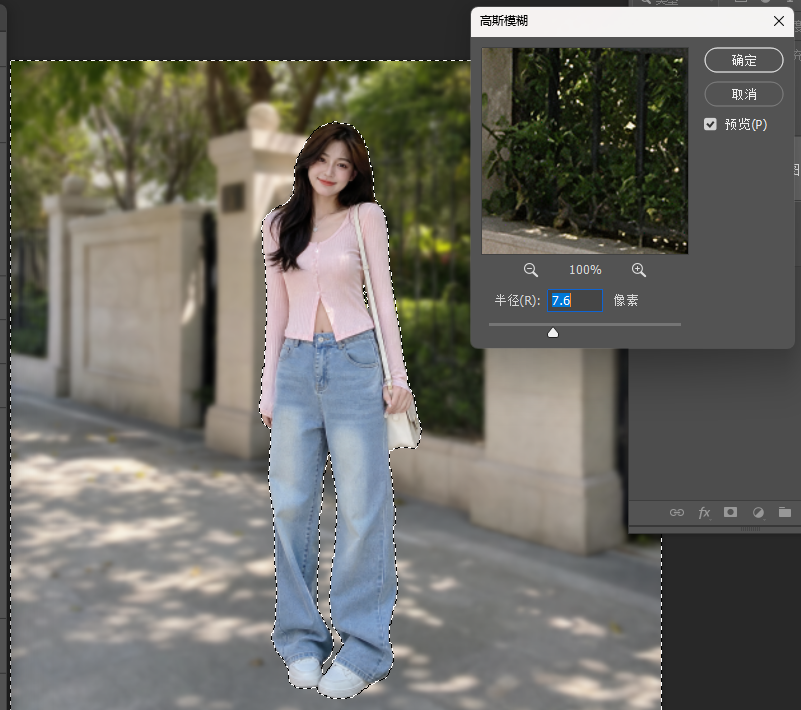The image size is (801, 710).
Task: Click the 高斯模糊 dialog title
Action: 504,21
